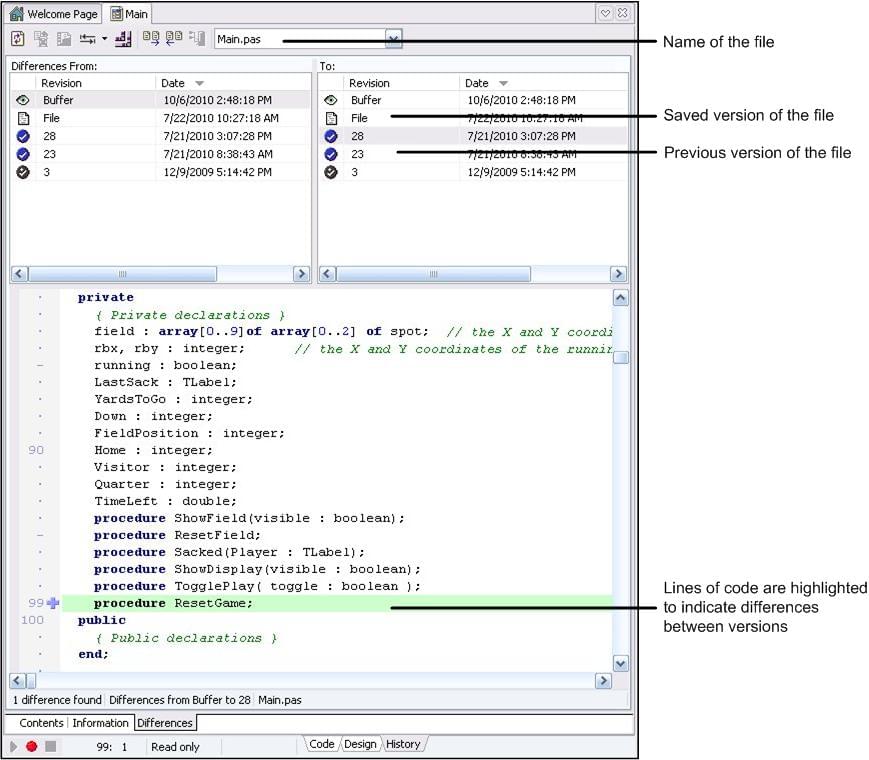Screen dimensions: 869x760
Task: Open dropdown arrow next to synchronize icon
Action: pos(104,39)
